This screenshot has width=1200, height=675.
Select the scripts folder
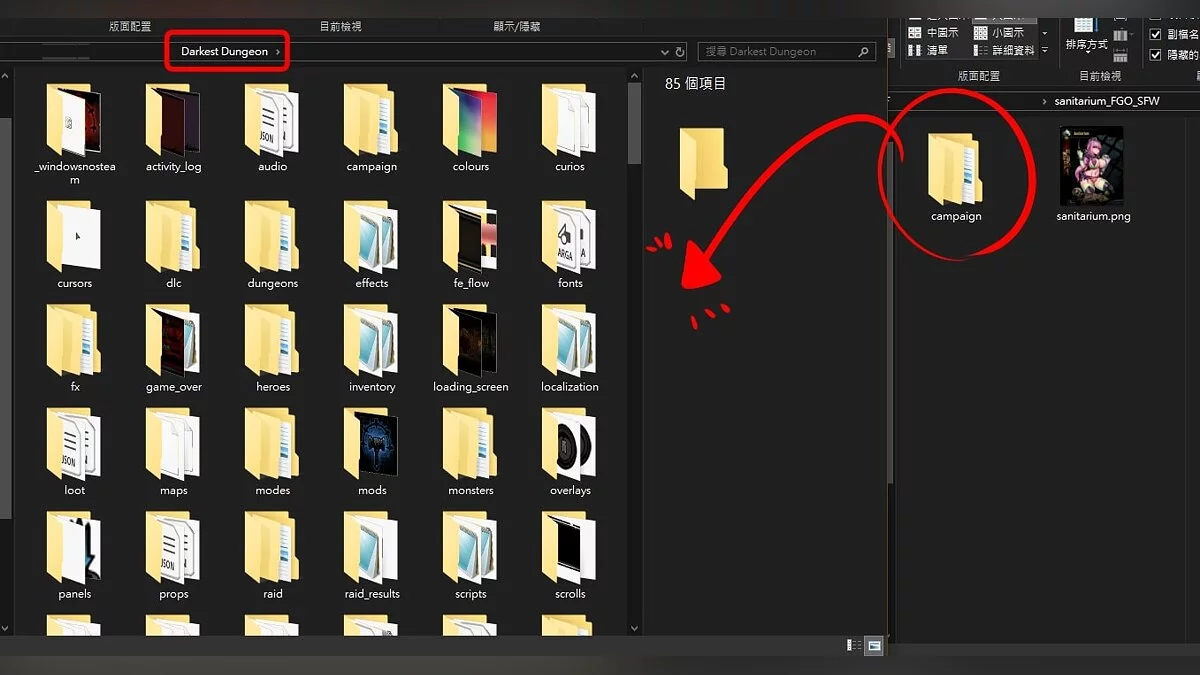471,555
